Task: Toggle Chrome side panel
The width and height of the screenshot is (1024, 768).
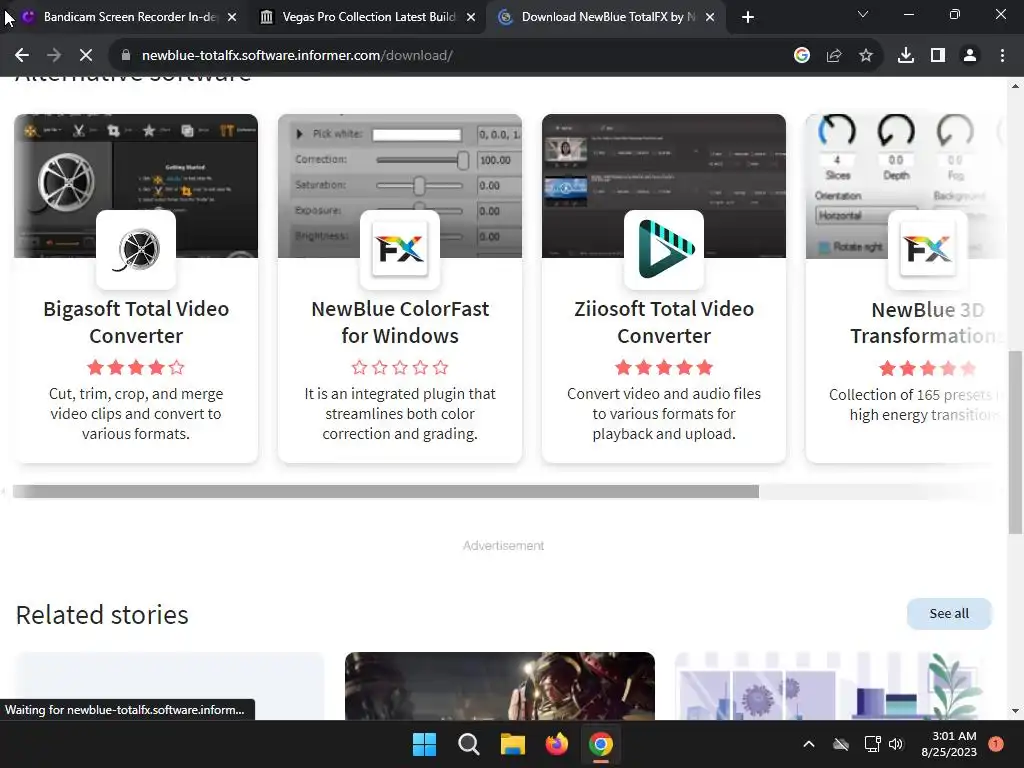Action: [938, 56]
